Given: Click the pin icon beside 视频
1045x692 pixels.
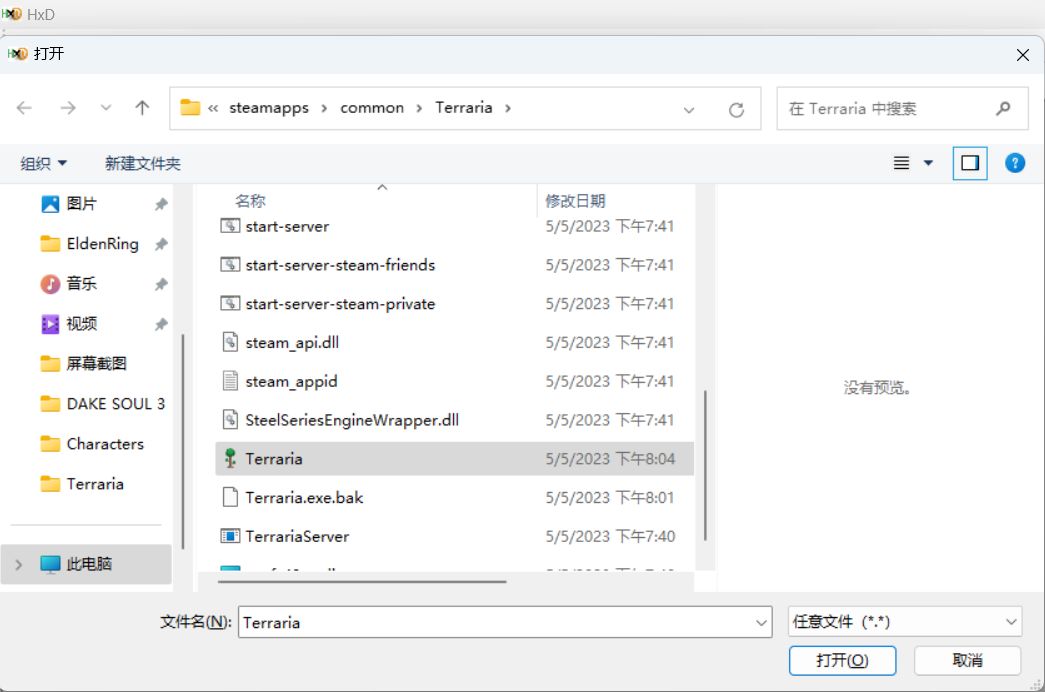Looking at the screenshot, I should pos(161,324).
